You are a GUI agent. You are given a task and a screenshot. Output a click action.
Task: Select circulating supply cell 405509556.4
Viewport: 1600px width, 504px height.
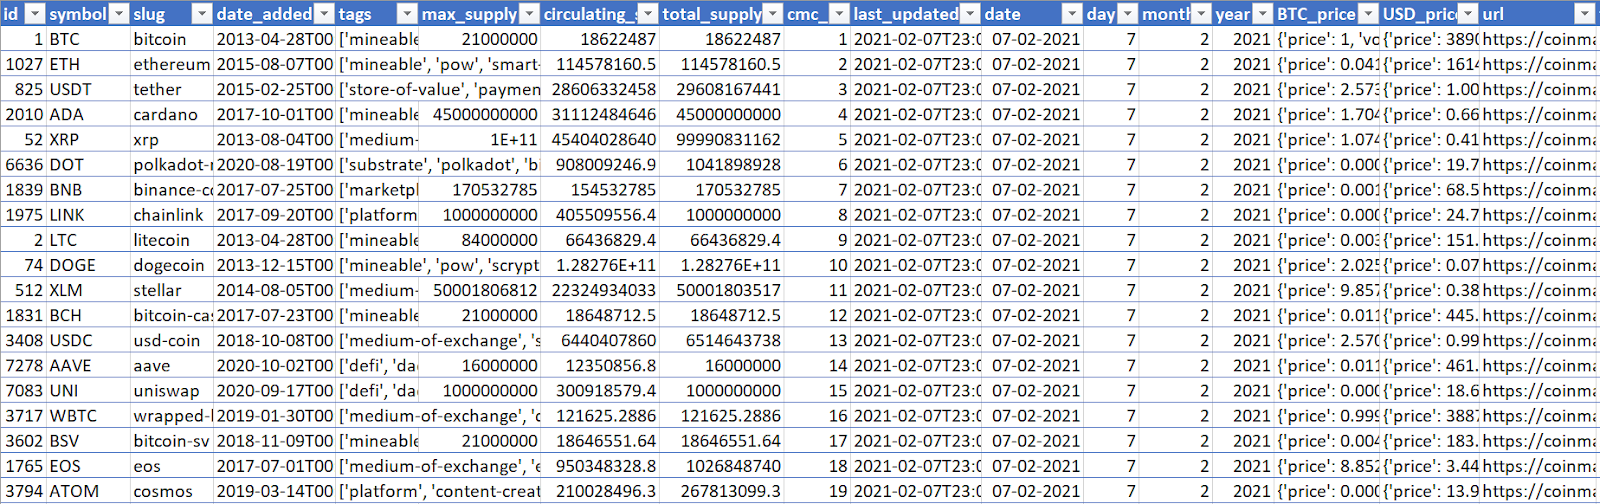[600, 214]
